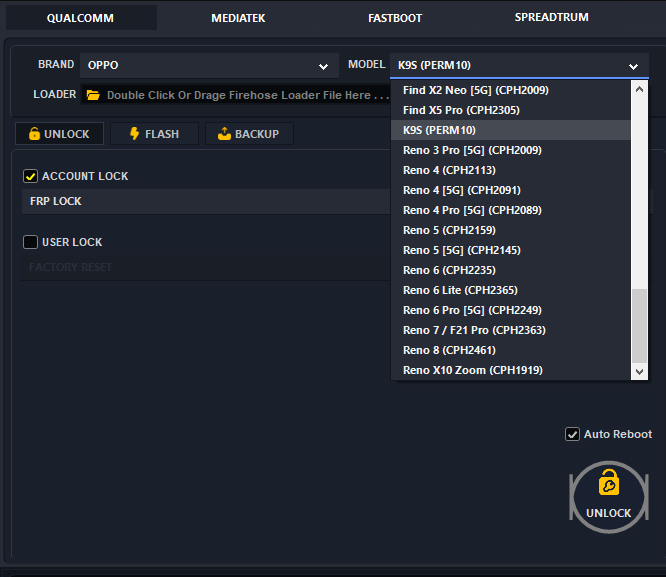Open the FLASH section button

click(153, 134)
